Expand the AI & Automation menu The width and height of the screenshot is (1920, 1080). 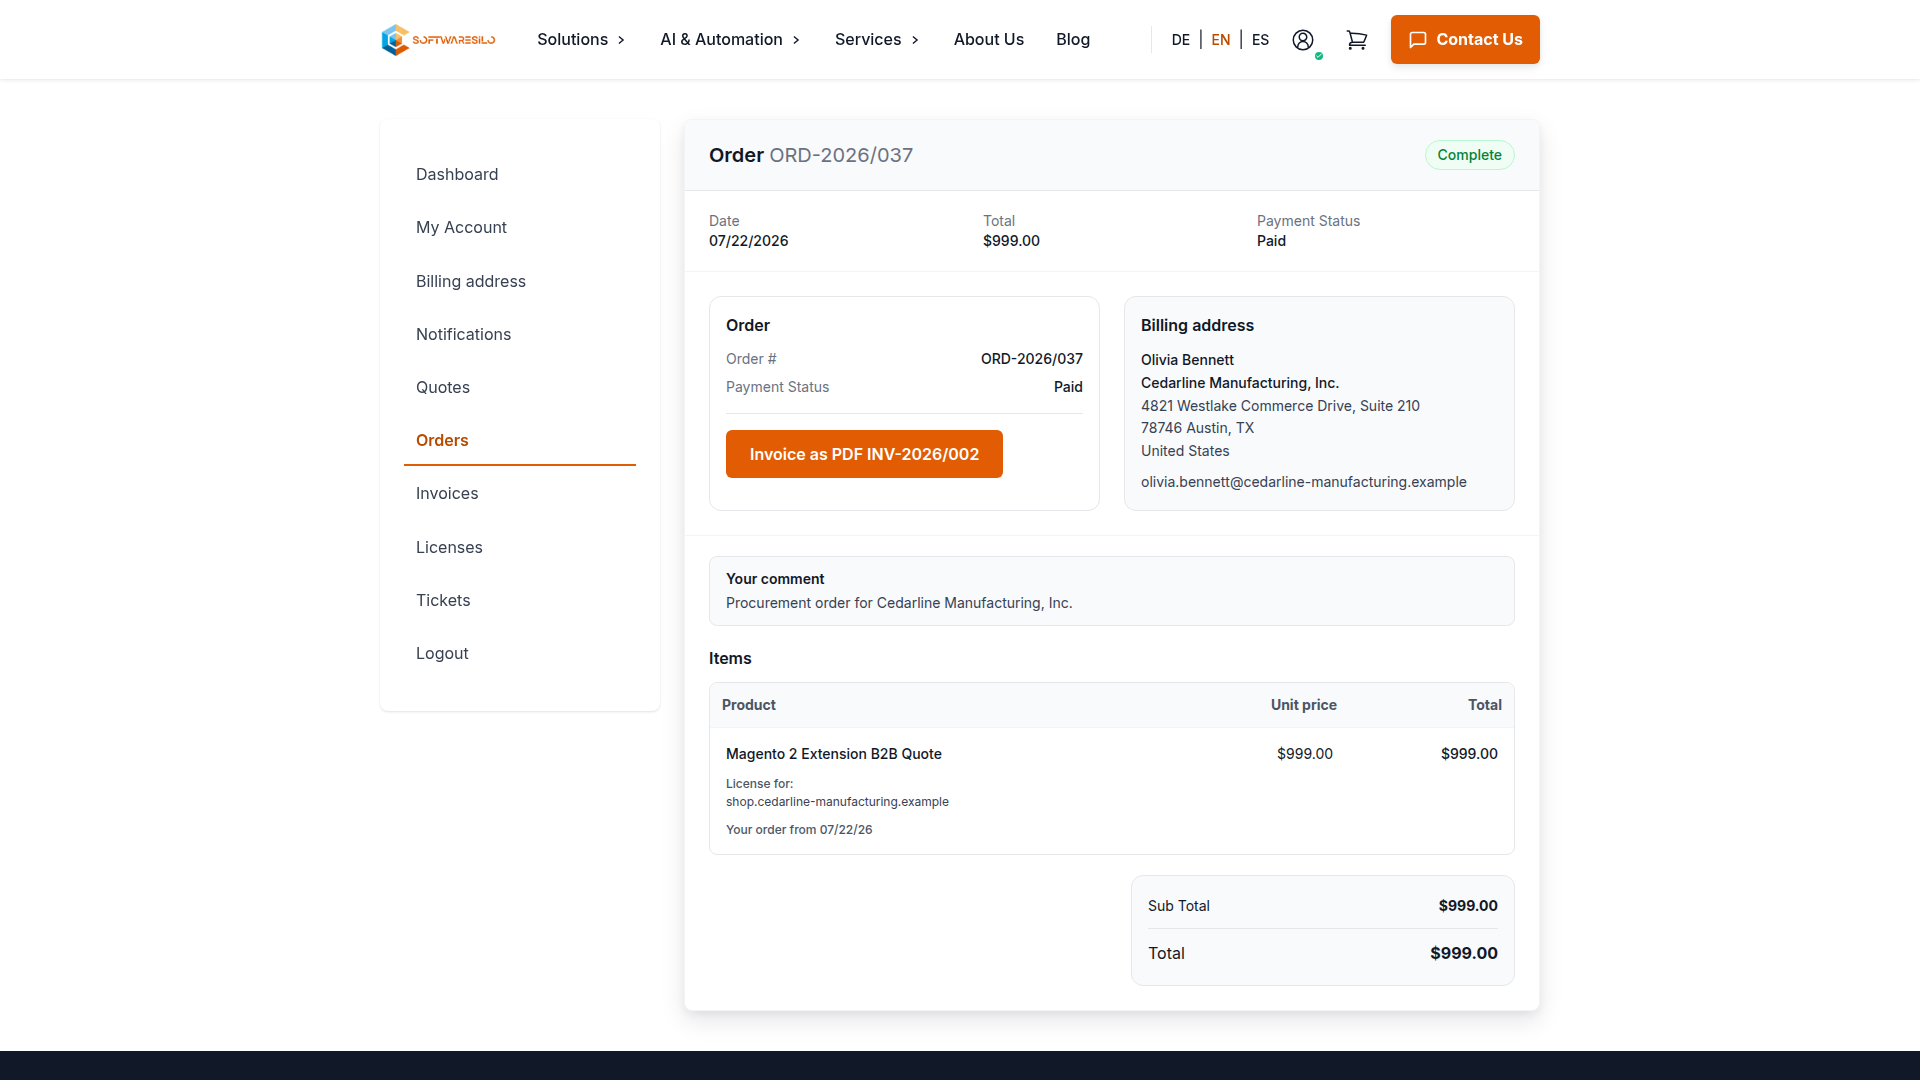click(730, 40)
